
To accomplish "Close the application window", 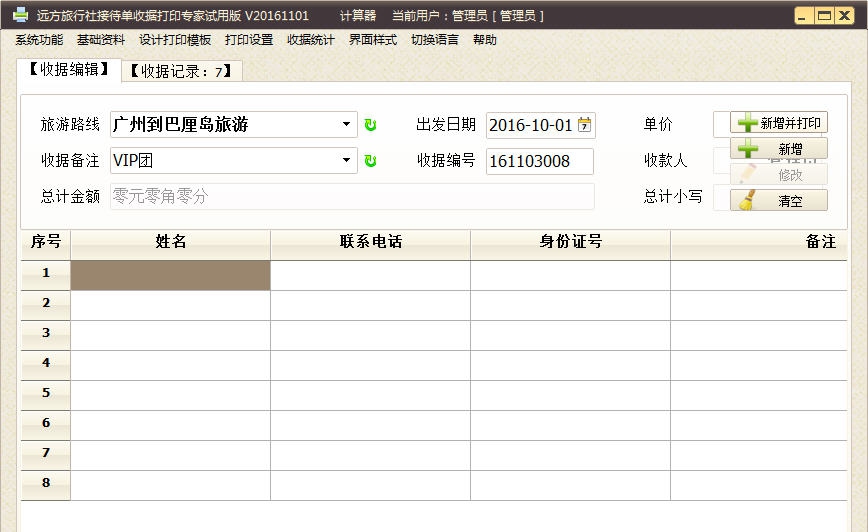I will (845, 16).
